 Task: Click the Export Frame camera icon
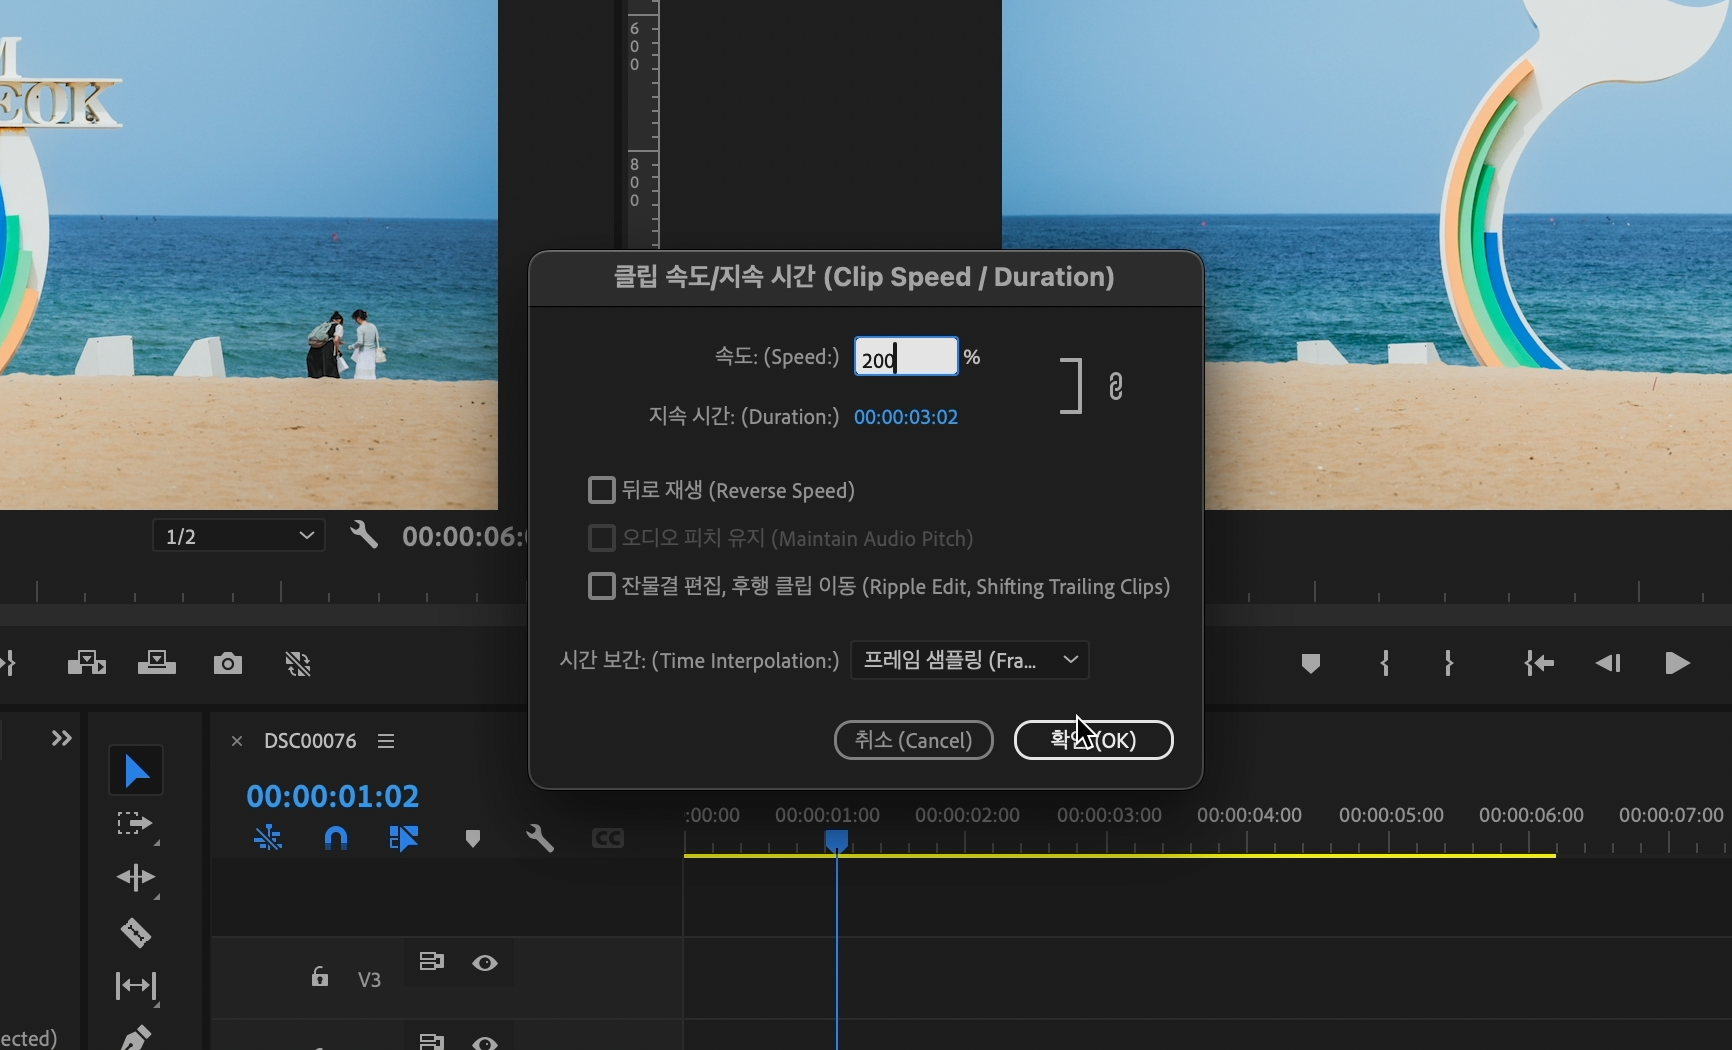[x=228, y=663]
